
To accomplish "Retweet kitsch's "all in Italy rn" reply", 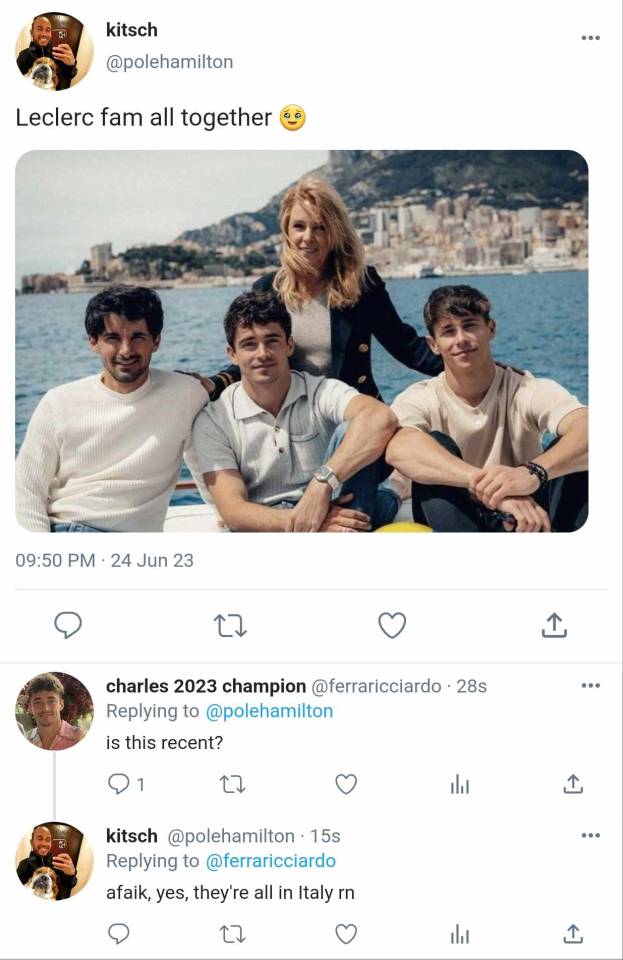I will click(x=232, y=934).
